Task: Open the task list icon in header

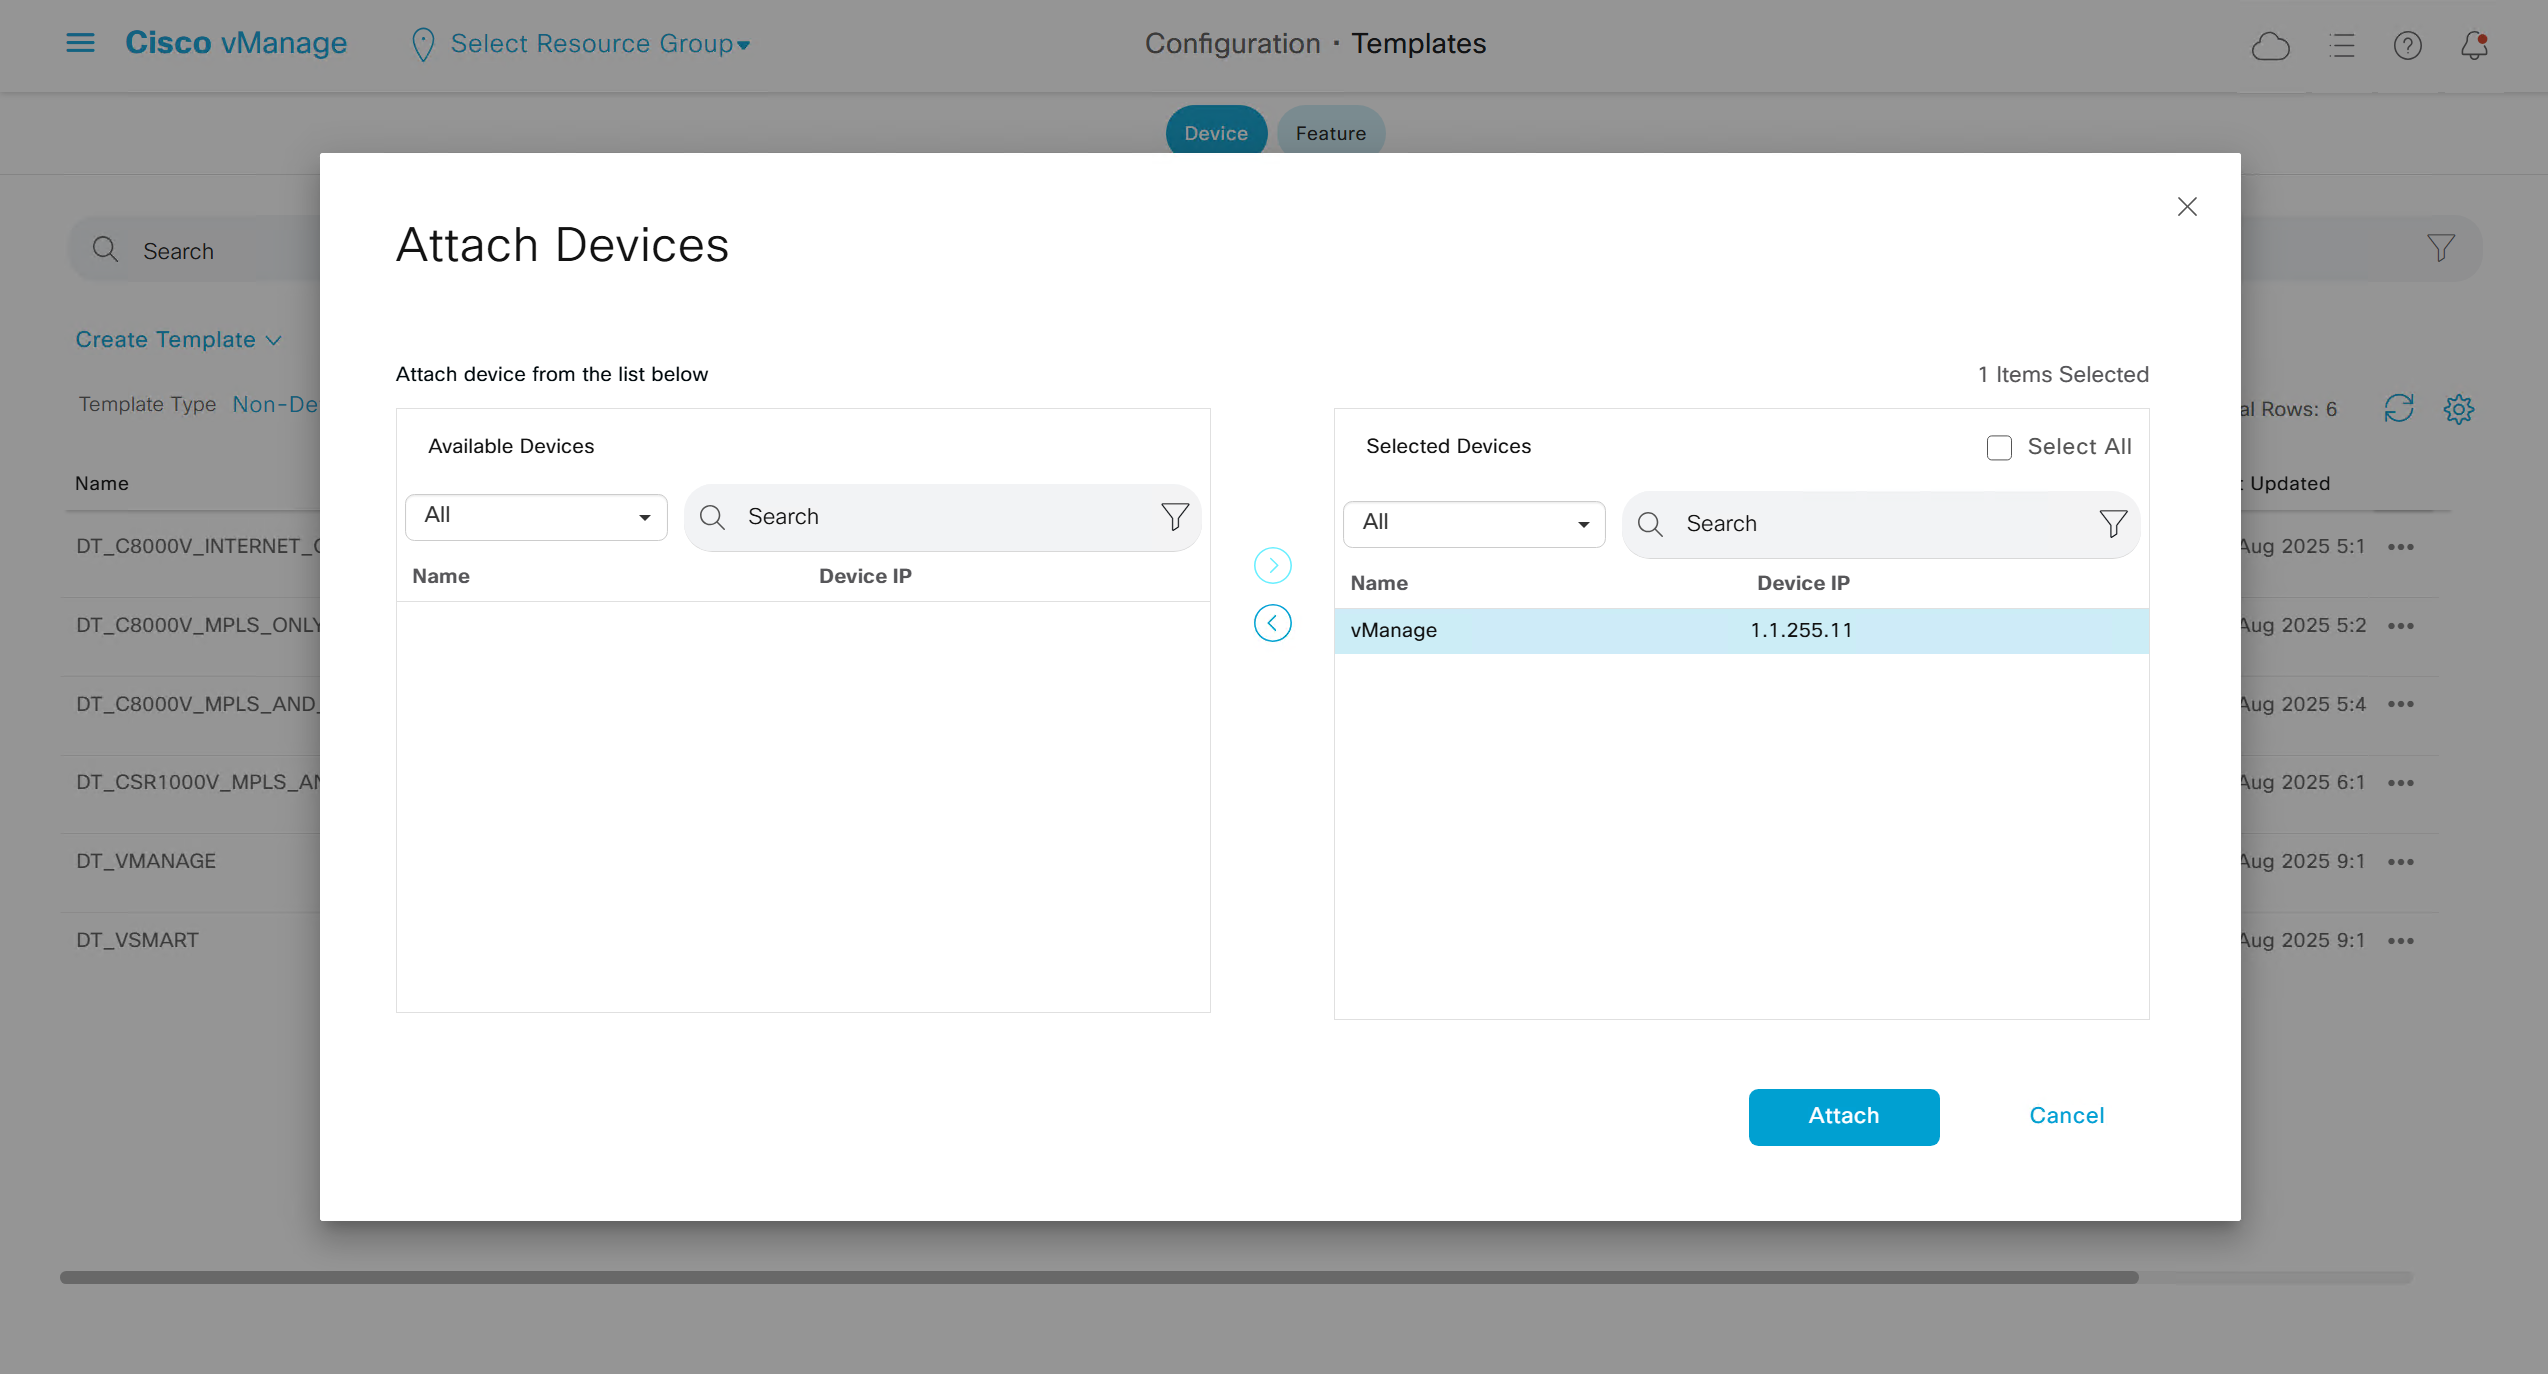Action: [x=2341, y=45]
